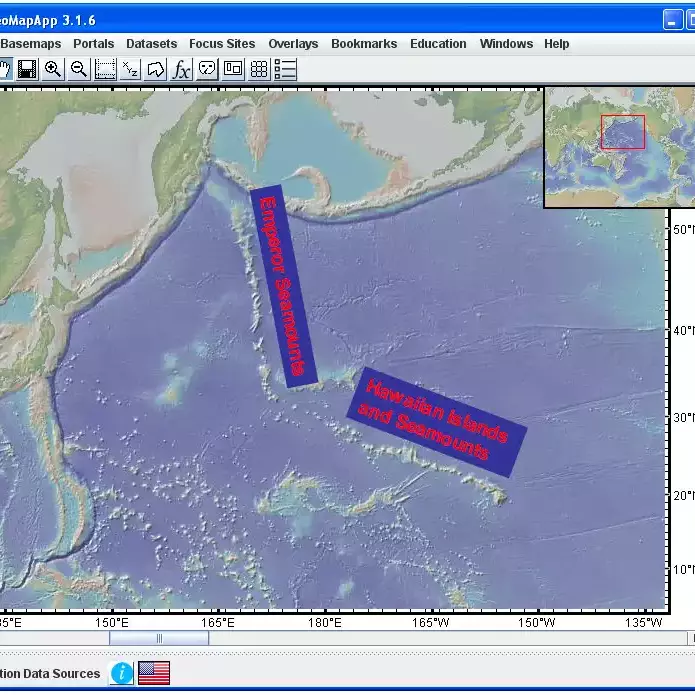
Task: Select the zoom in magnifier tool
Action: click(x=53, y=69)
